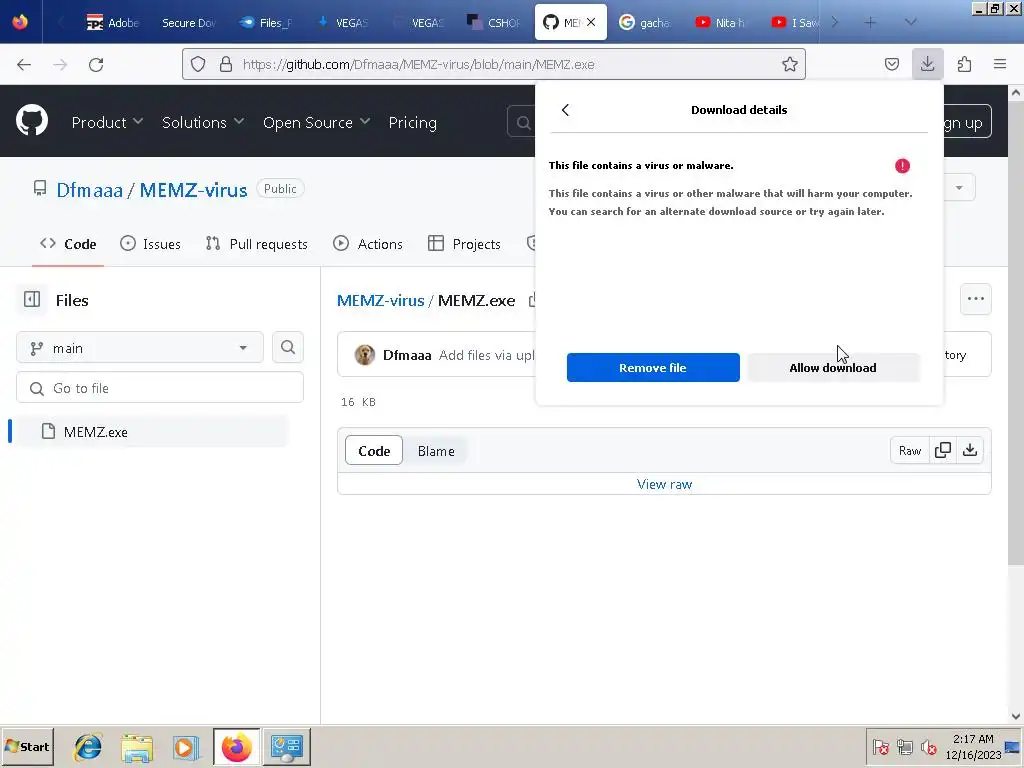Click page vertical scrollbar down arrow

pyautogui.click(x=1016, y=716)
